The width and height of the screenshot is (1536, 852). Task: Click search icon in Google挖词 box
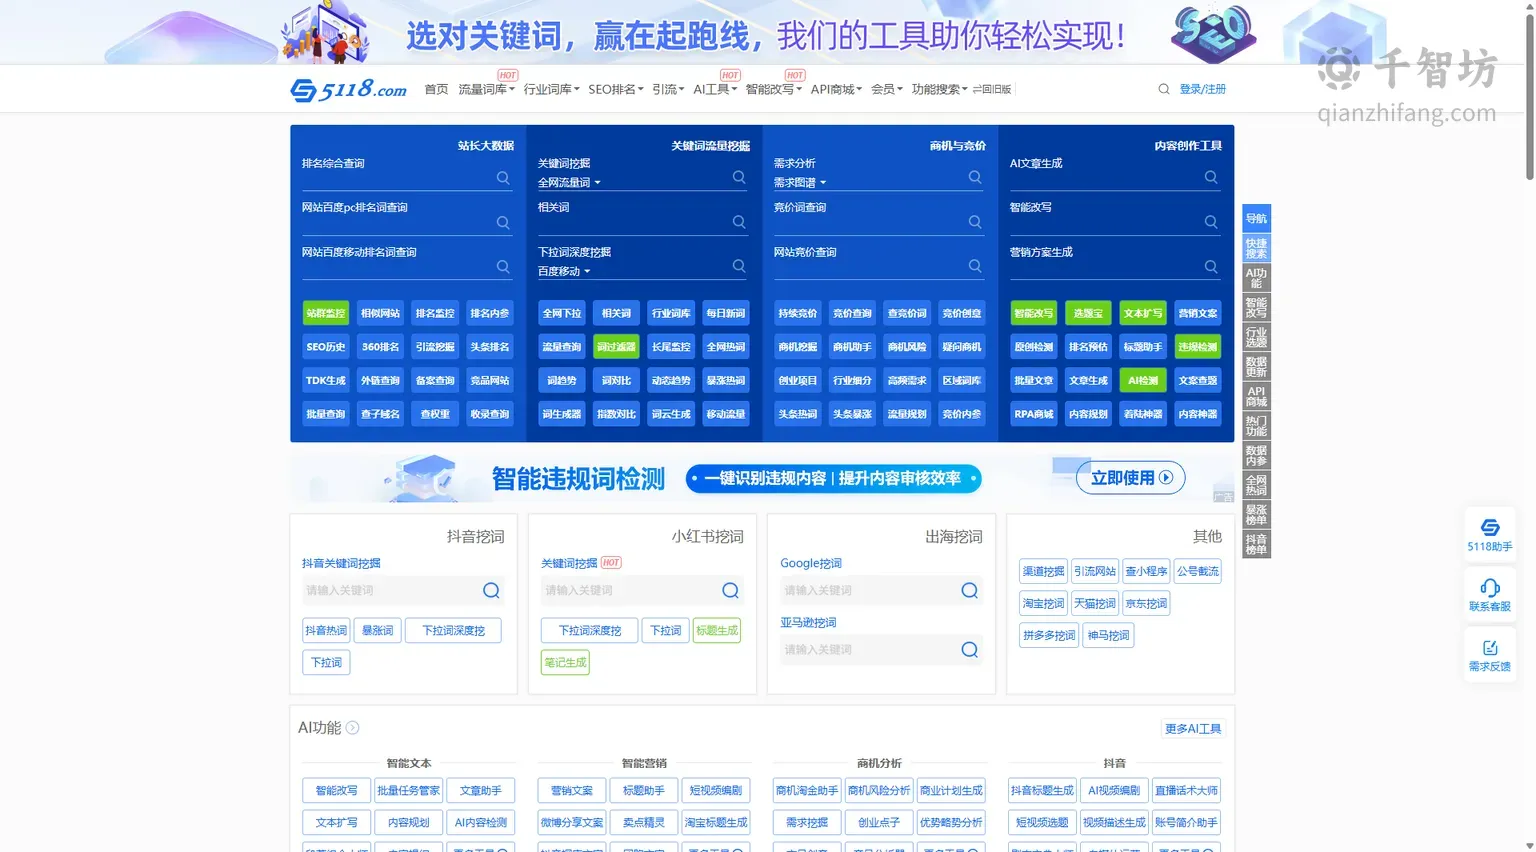[x=969, y=590]
